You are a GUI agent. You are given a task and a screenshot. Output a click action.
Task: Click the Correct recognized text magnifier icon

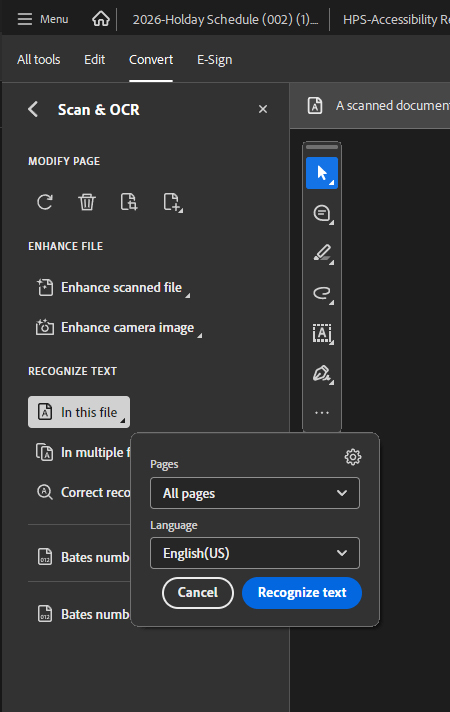click(45, 492)
